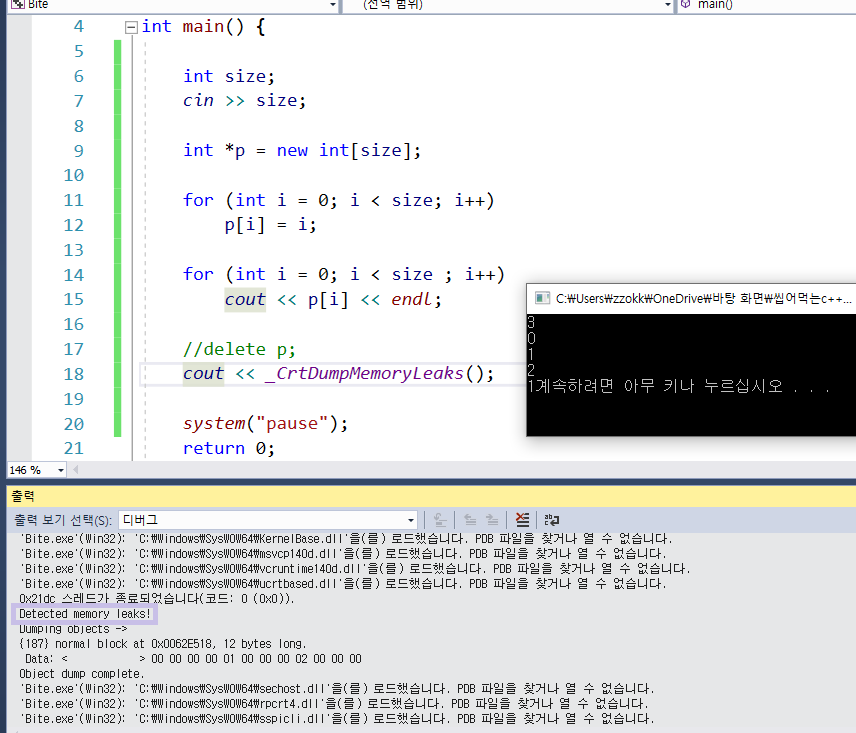Click the 'for' keyword on line 14
This screenshot has height=733, width=856.
(198, 275)
